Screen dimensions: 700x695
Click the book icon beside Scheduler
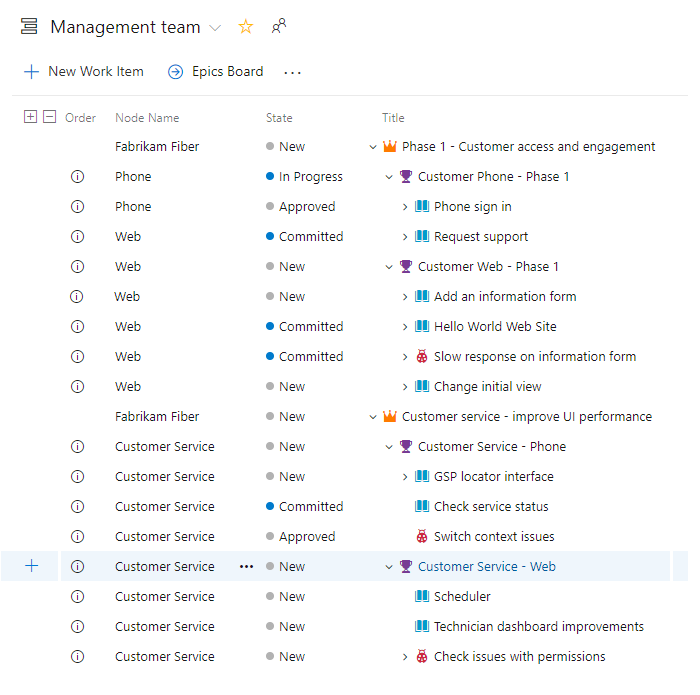coord(422,597)
